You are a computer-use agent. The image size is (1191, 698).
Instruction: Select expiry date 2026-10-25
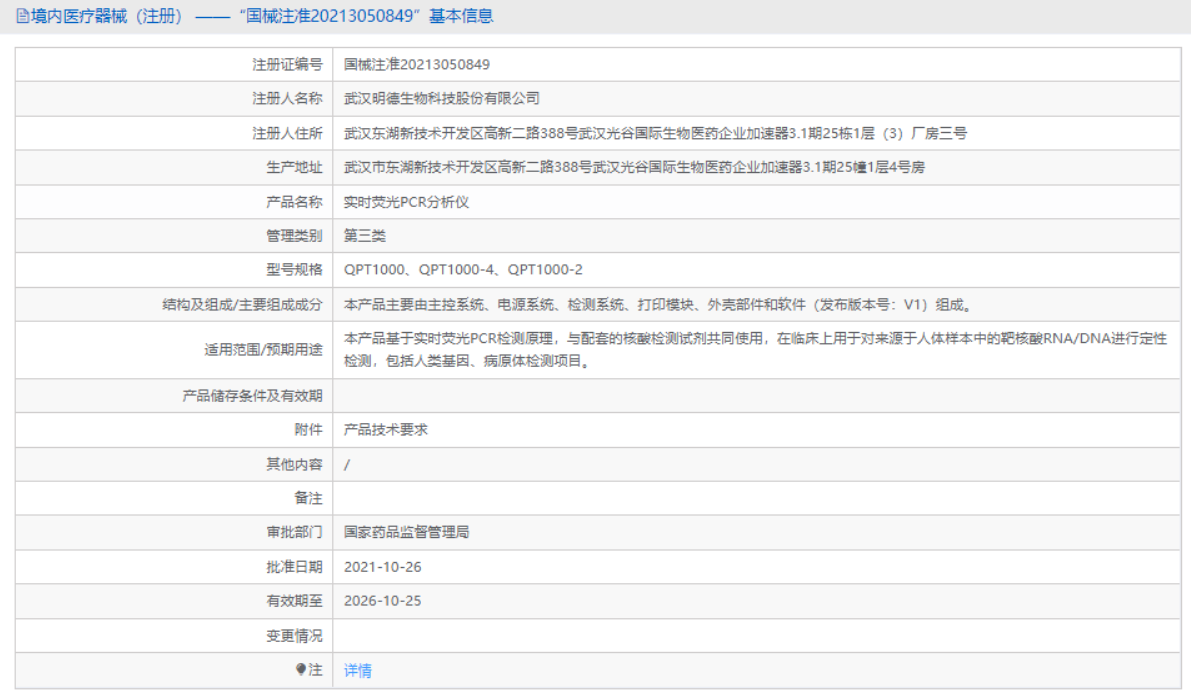[383, 601]
